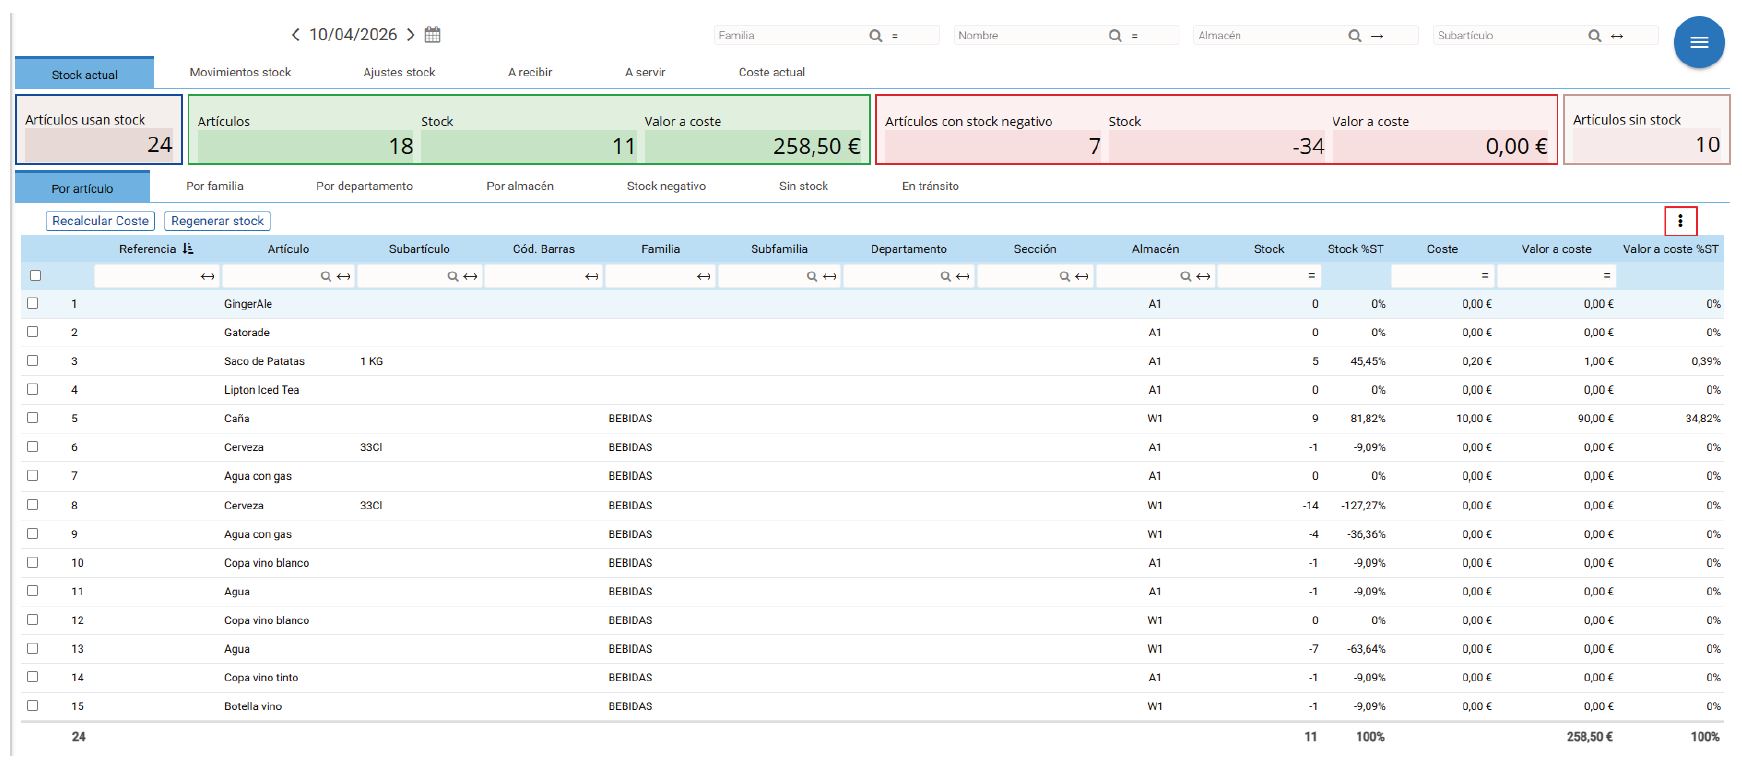Show the Por almacén view

point(520,186)
